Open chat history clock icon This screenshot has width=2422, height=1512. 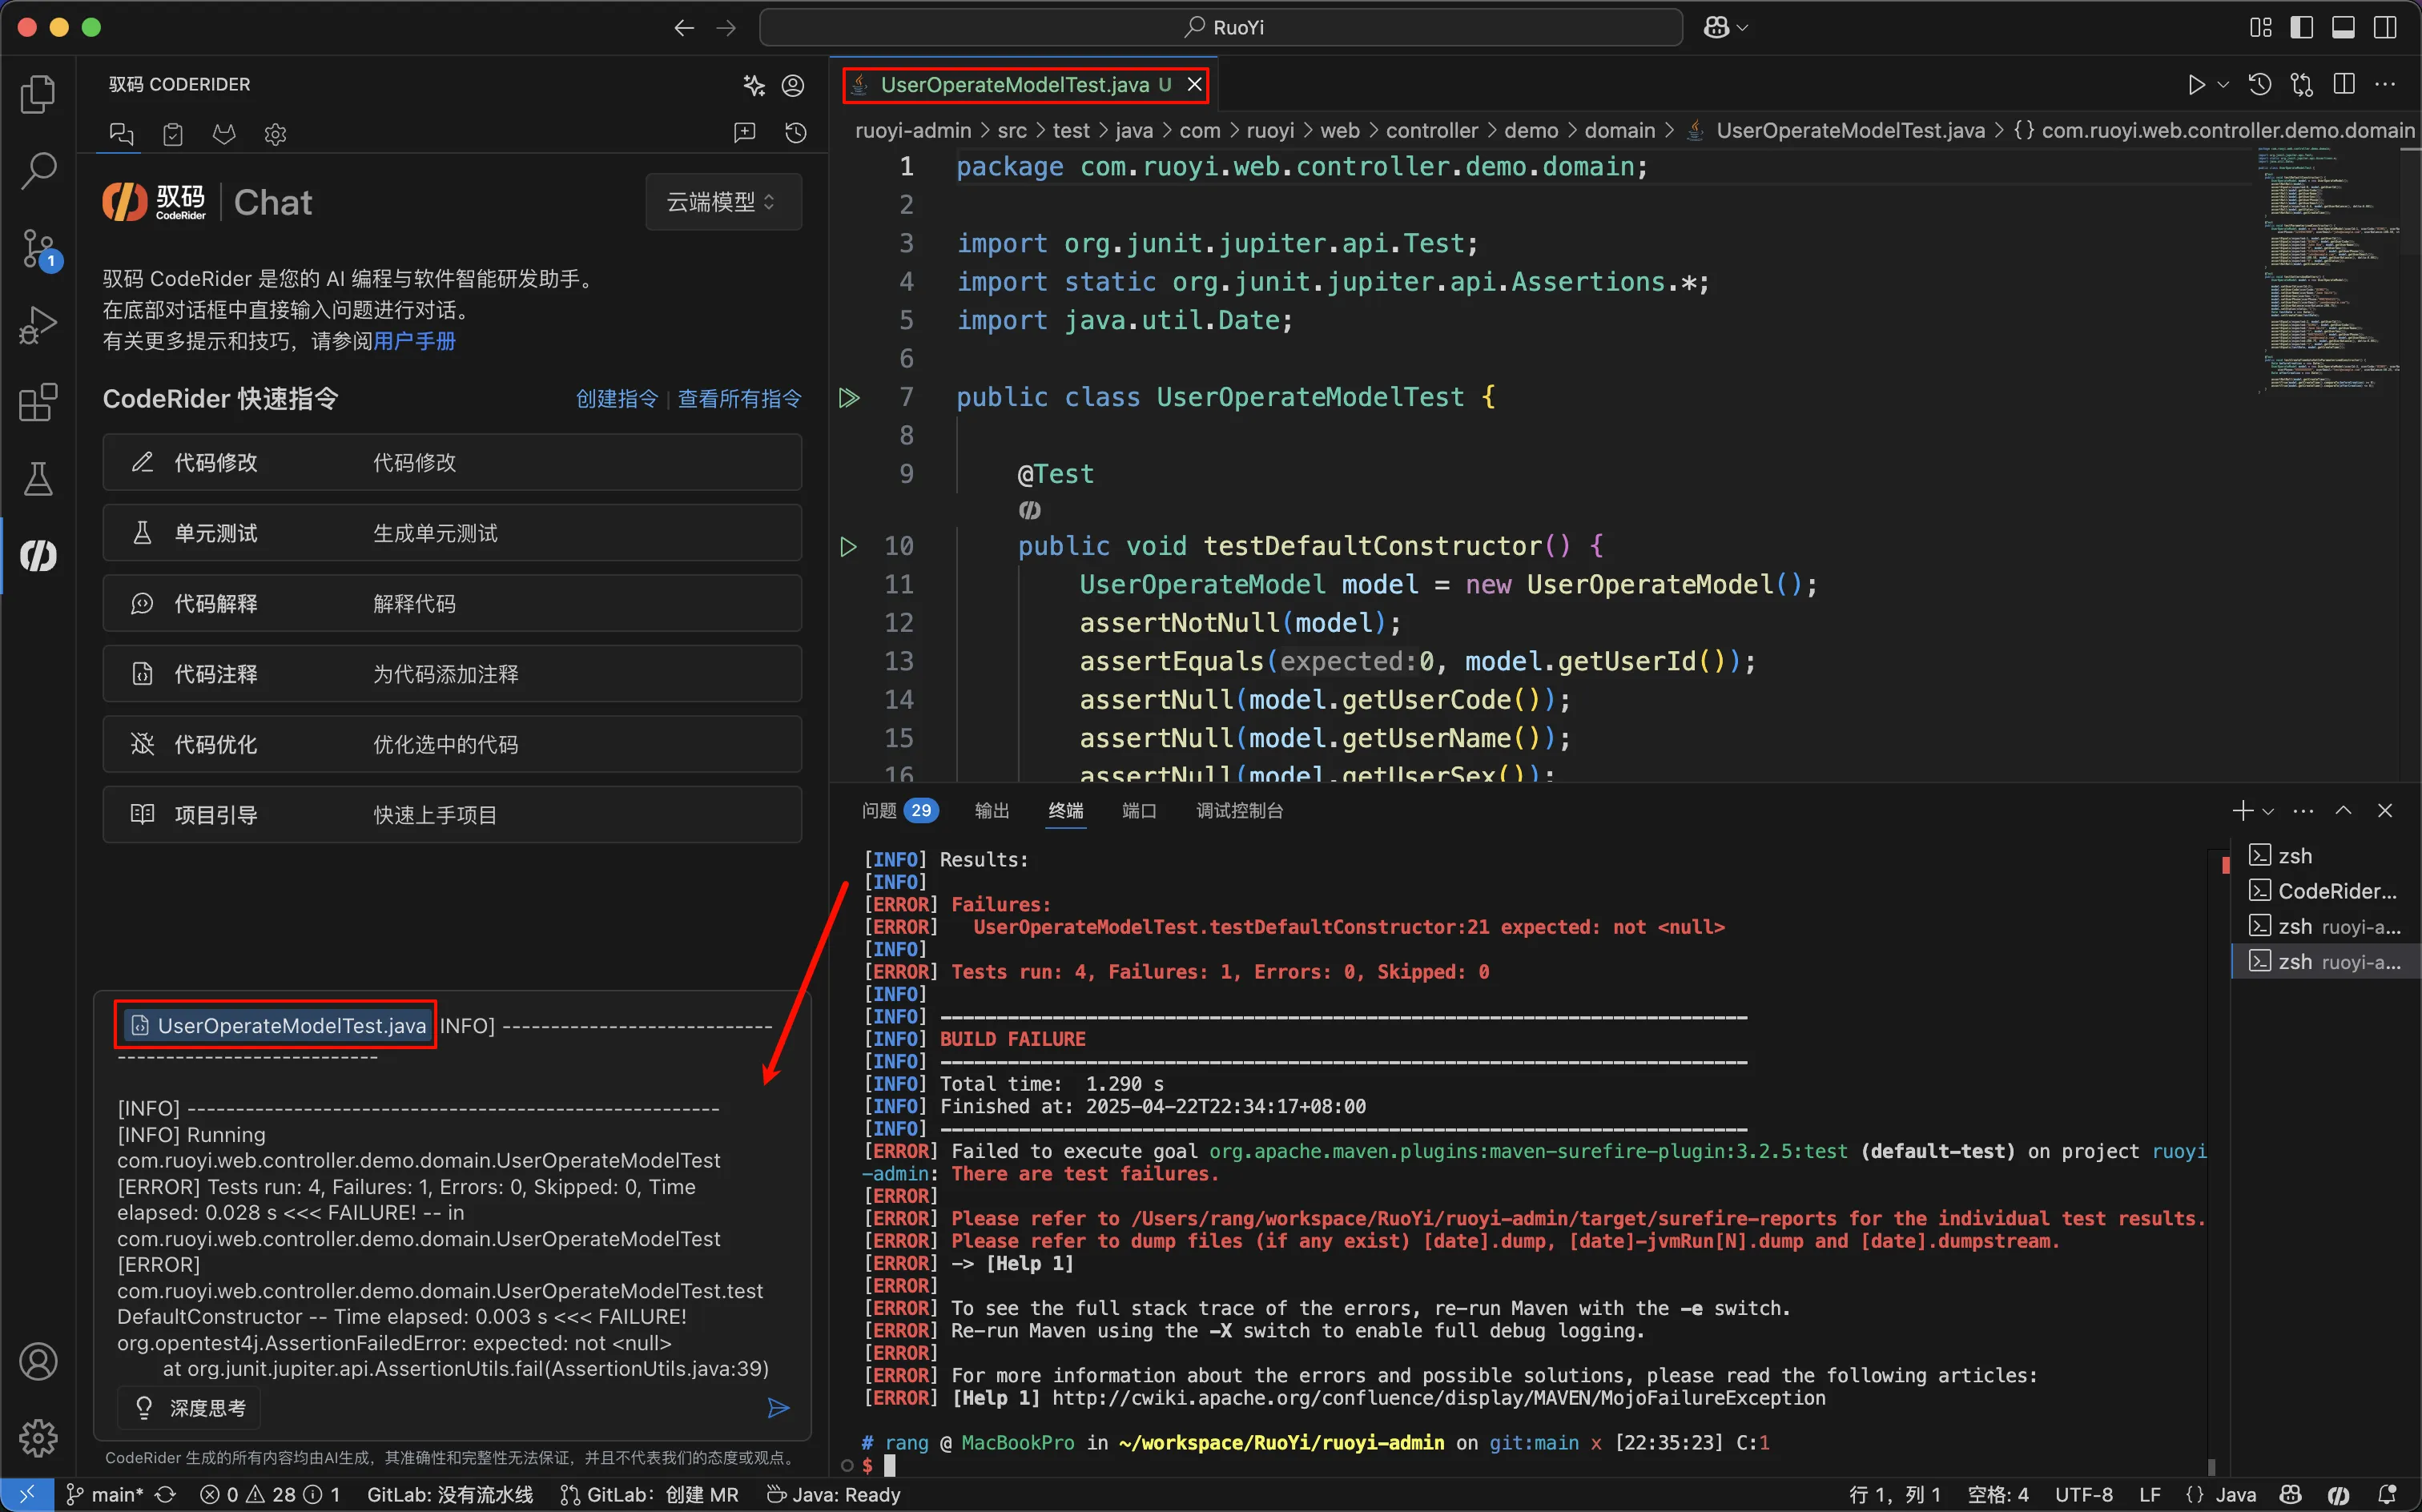coord(796,133)
